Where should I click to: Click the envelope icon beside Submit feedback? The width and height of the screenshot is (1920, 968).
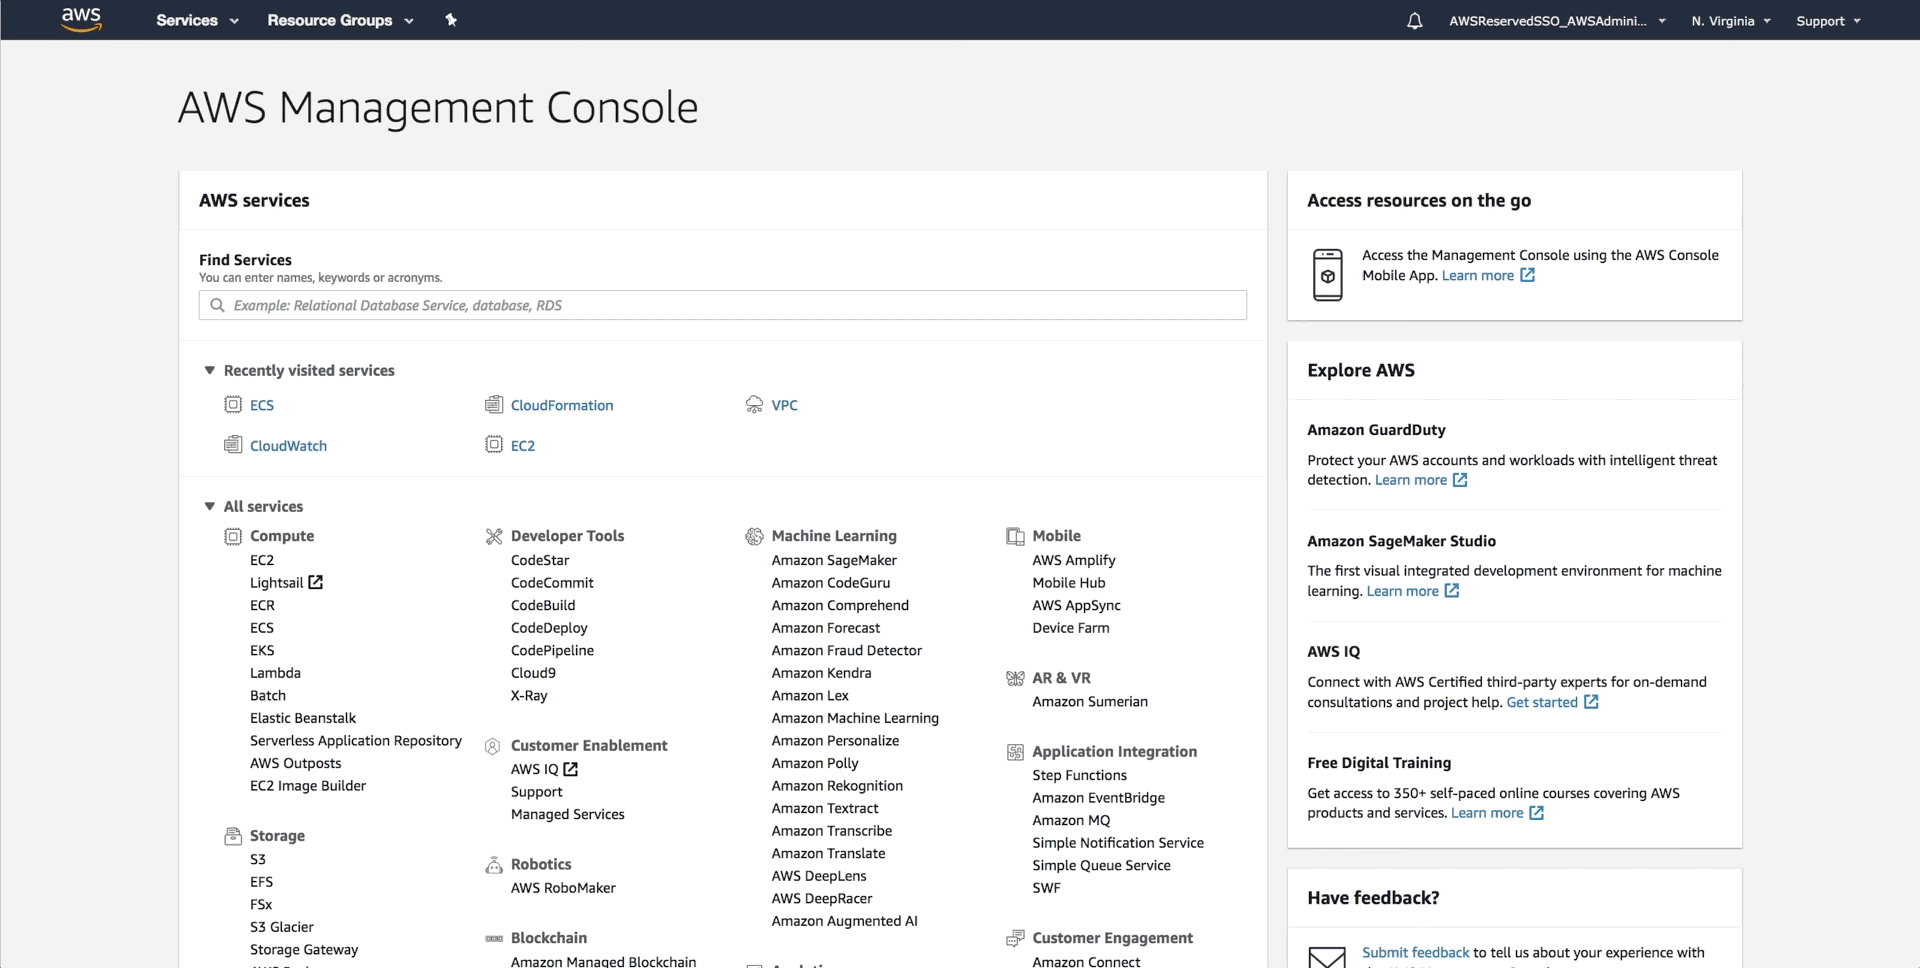(x=1327, y=957)
